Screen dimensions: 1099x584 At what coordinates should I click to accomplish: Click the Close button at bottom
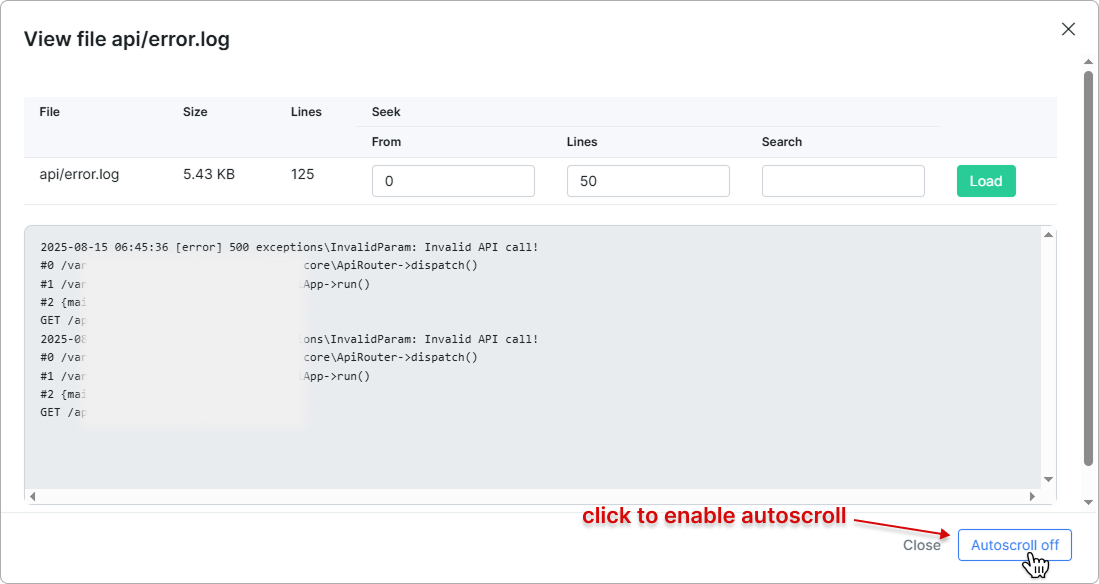coord(921,545)
